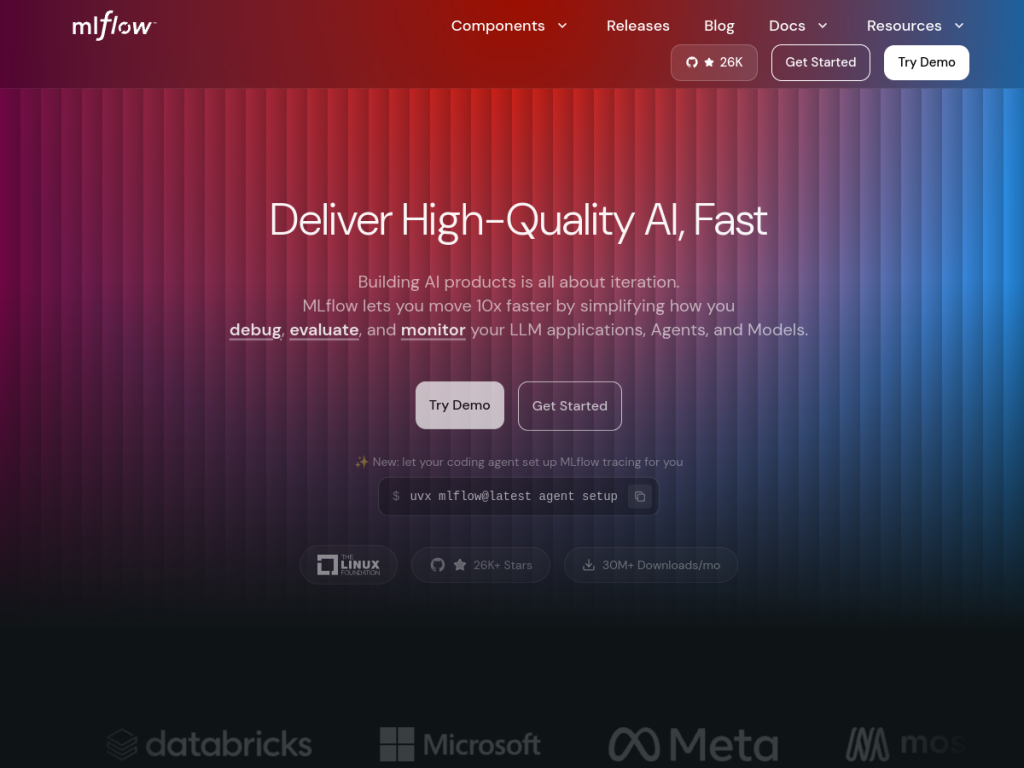Click the star icon next to 26K
The height and width of the screenshot is (768, 1024).
pyautogui.click(x=709, y=63)
